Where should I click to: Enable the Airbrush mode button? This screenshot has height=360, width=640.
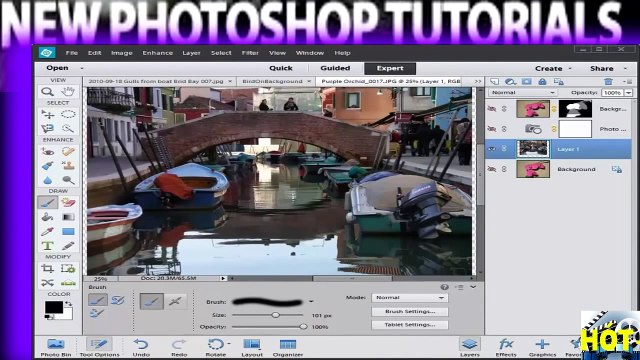(175, 302)
